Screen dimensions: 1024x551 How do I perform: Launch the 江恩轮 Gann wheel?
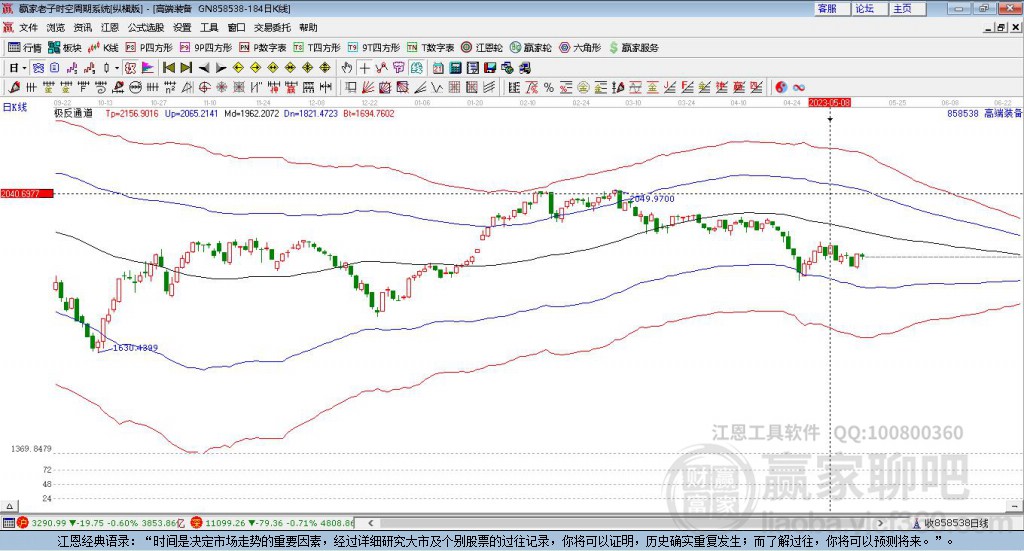point(482,48)
